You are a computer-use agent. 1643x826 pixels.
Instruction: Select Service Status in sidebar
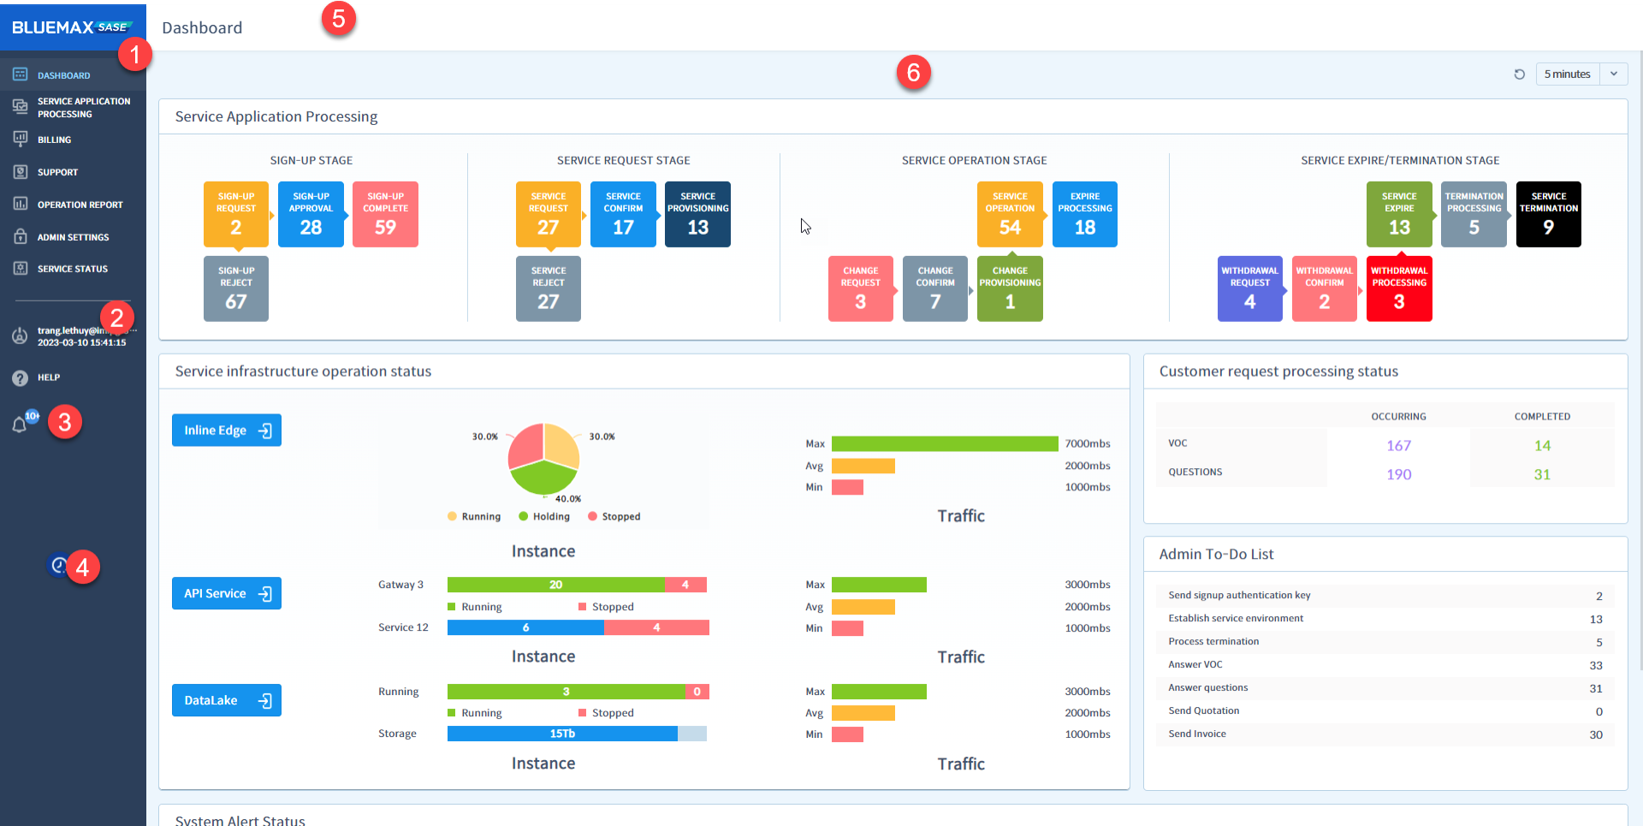click(x=72, y=269)
